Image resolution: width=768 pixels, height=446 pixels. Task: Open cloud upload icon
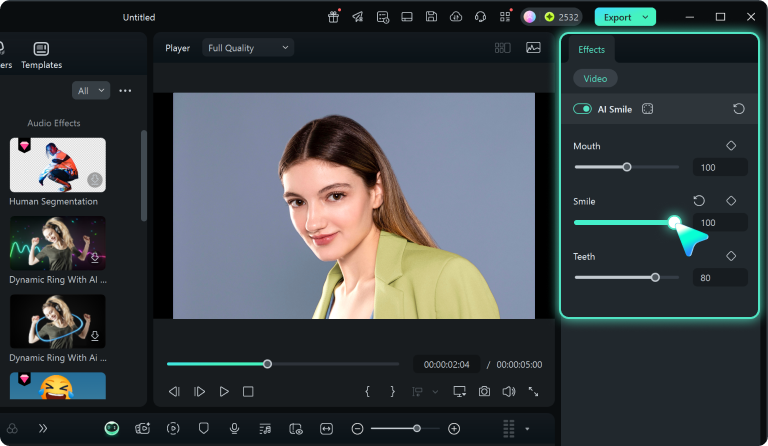(456, 17)
